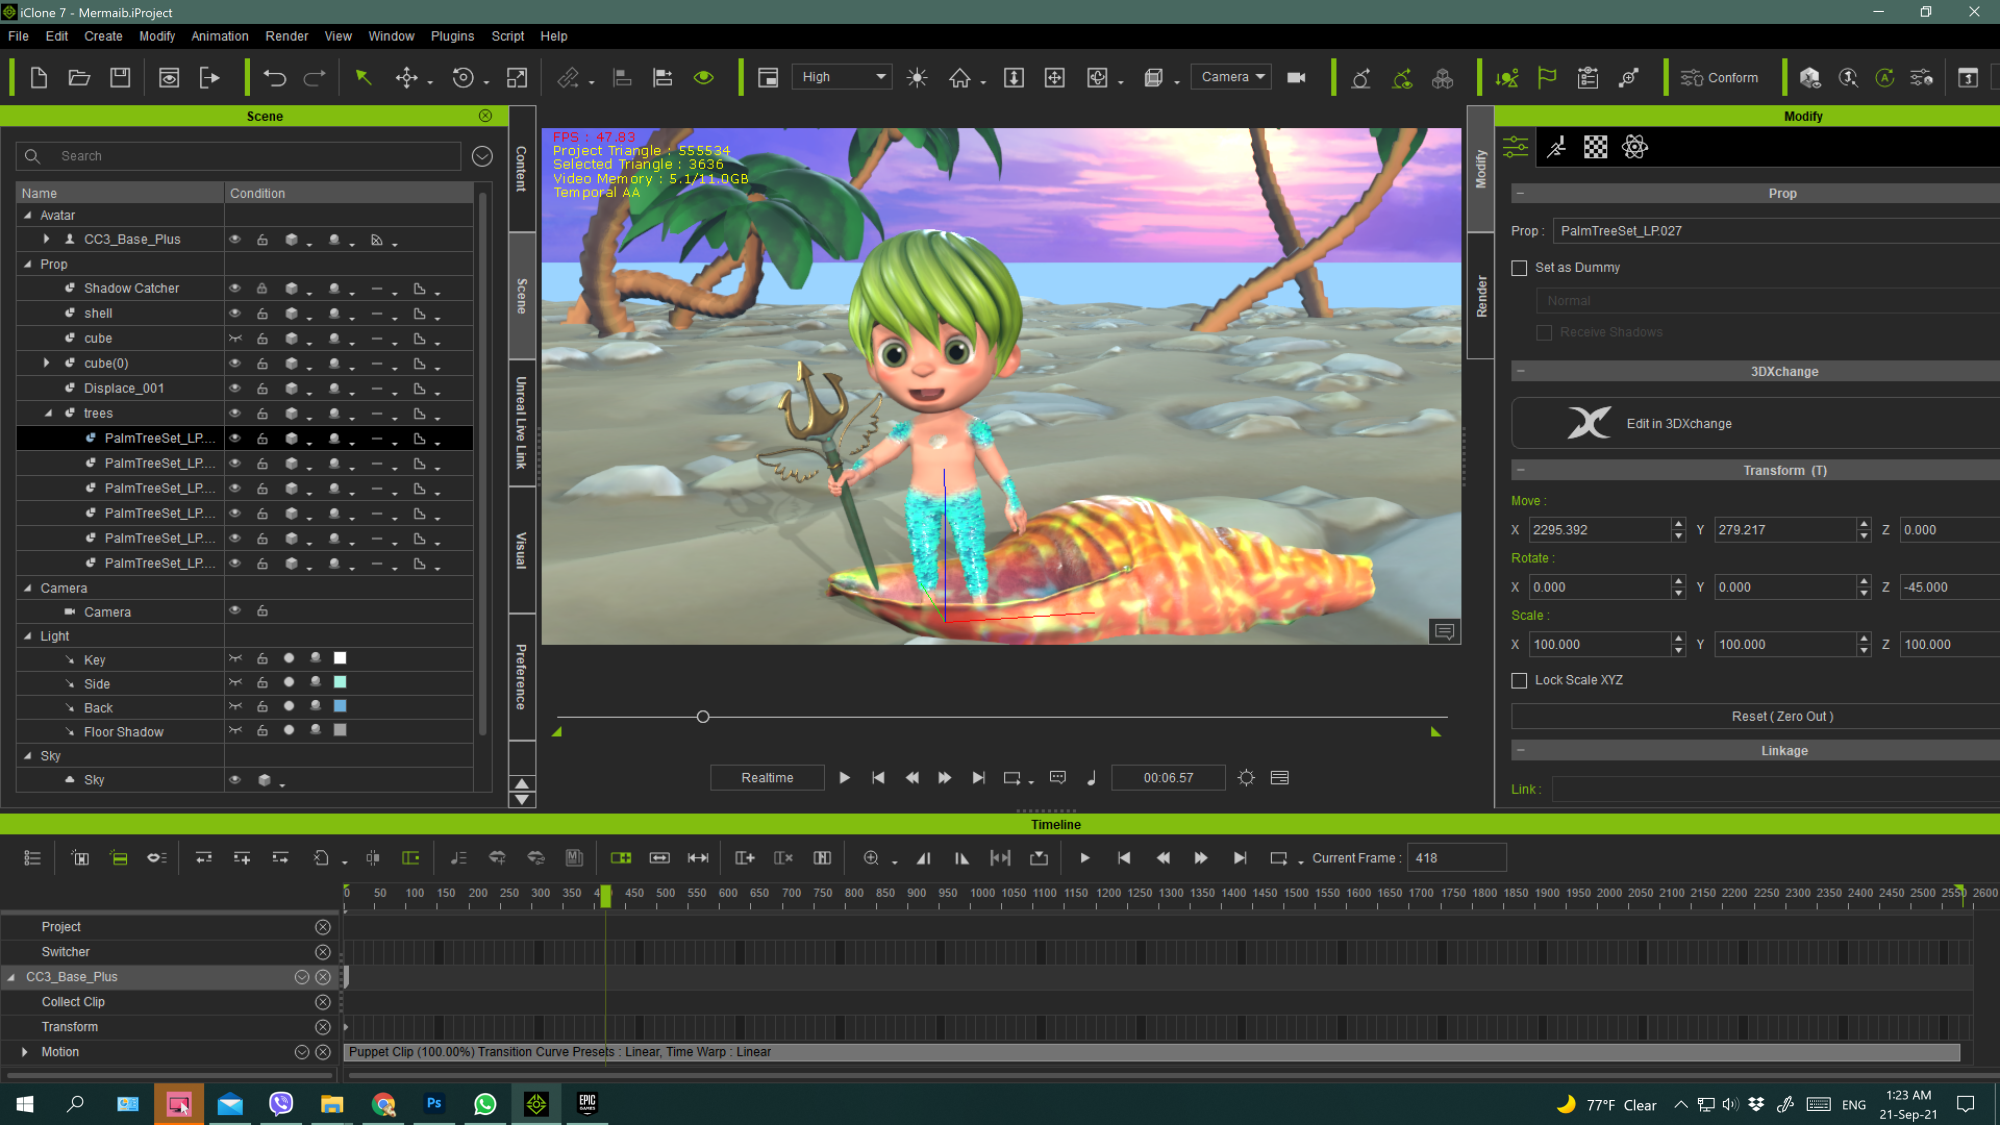The width and height of the screenshot is (2000, 1125).
Task: Click the video camera record icon
Action: coord(1297,78)
